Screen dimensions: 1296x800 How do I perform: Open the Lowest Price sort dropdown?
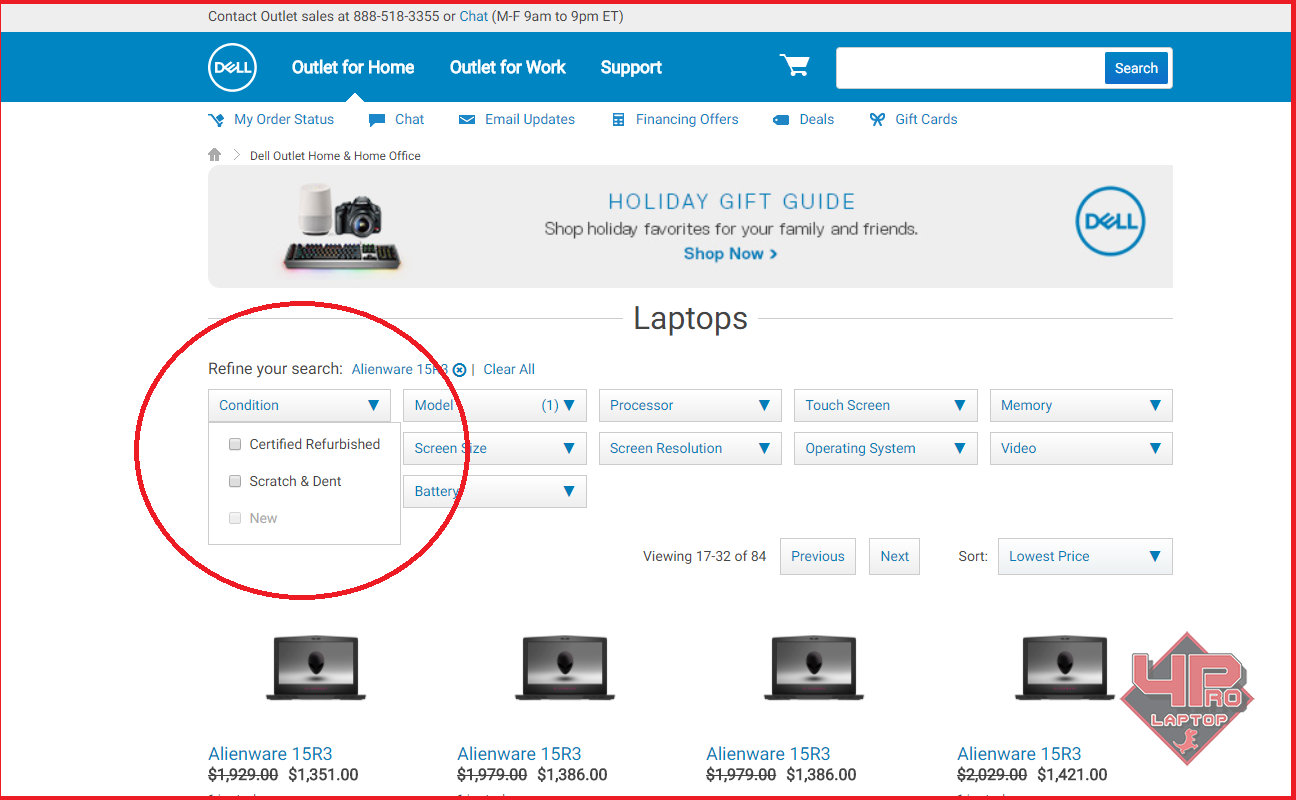[1085, 557]
